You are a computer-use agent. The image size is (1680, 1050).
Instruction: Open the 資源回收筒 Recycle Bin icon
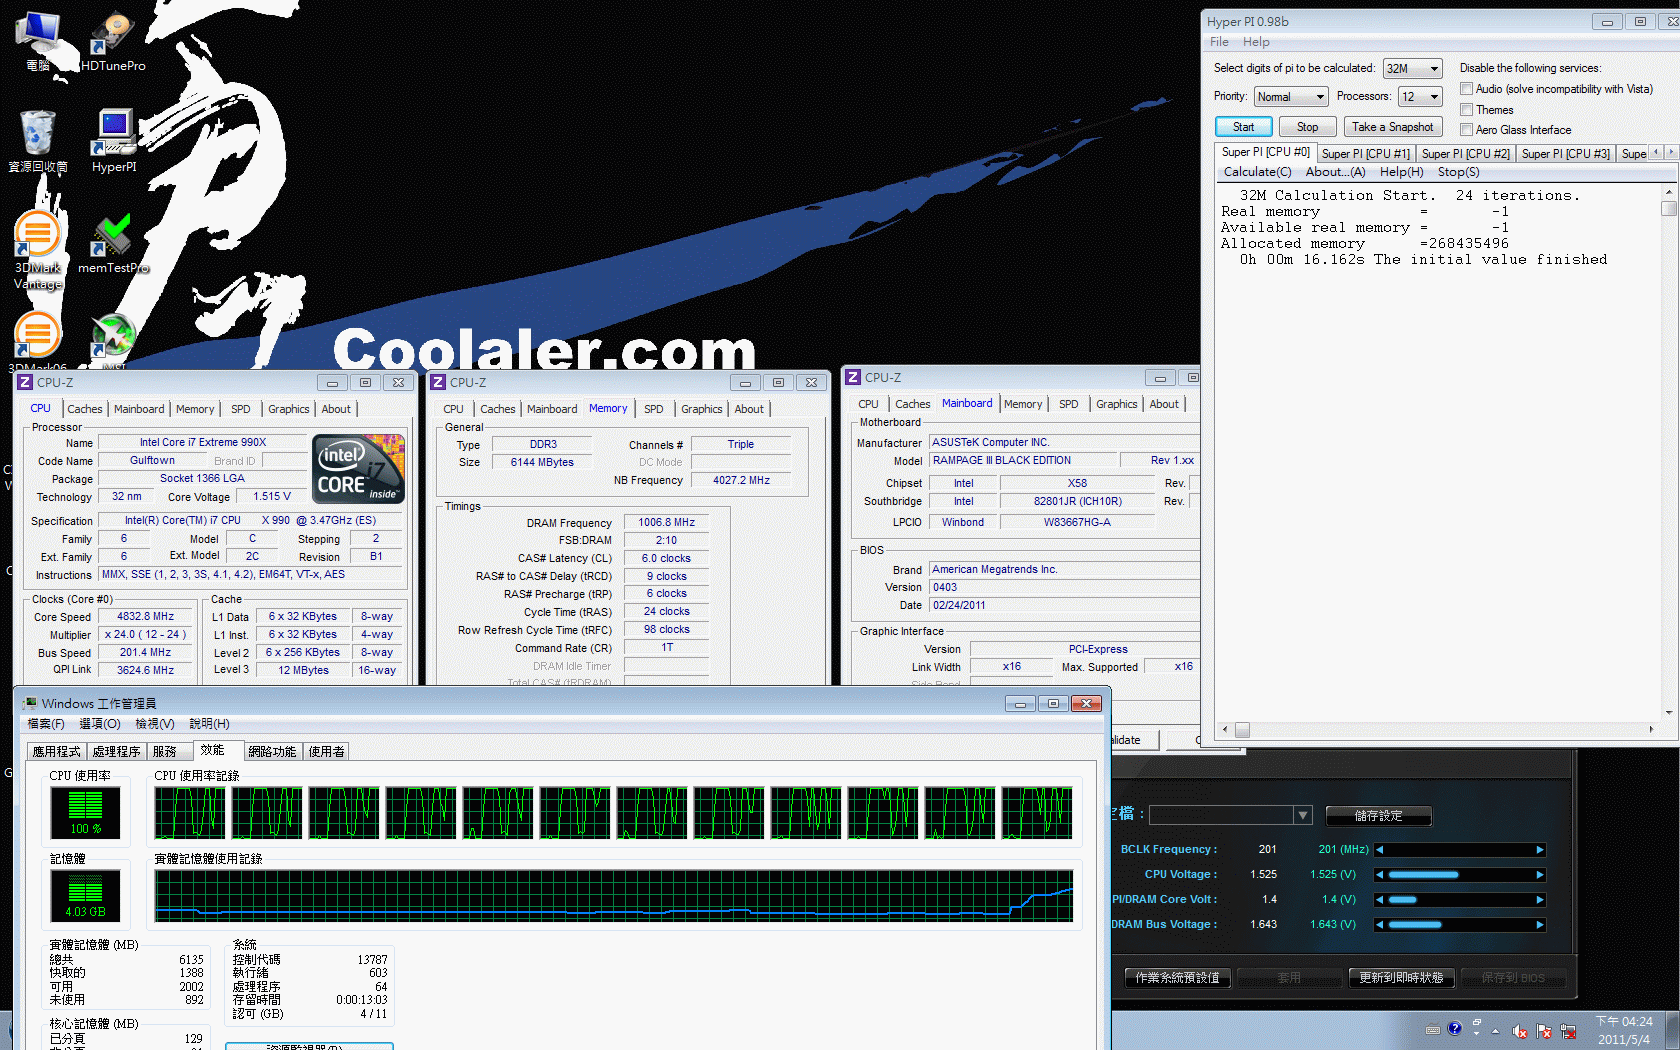tap(38, 141)
